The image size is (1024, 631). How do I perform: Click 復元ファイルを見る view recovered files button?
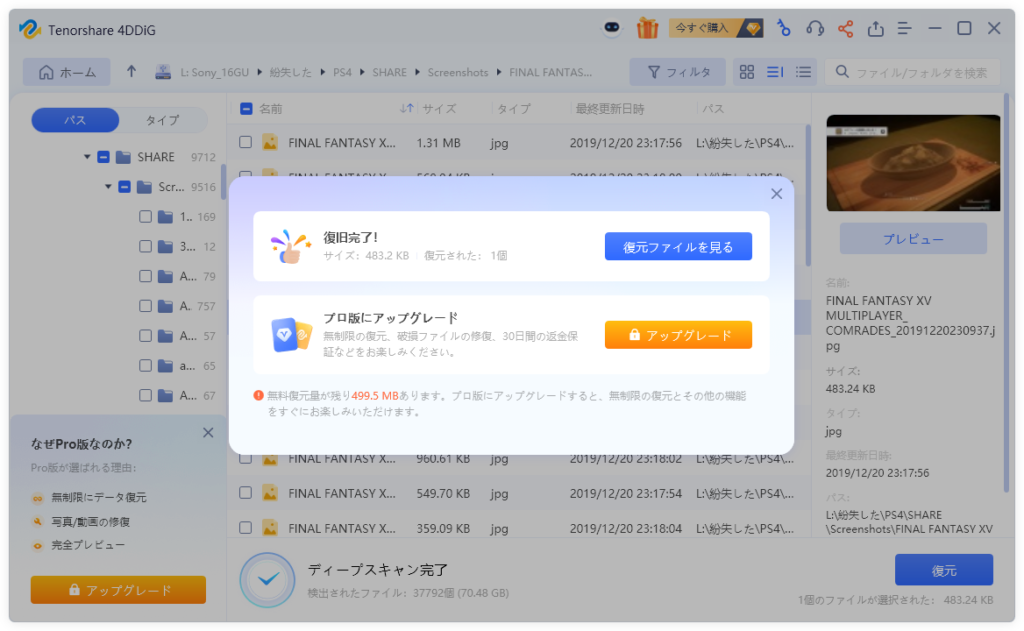678,247
